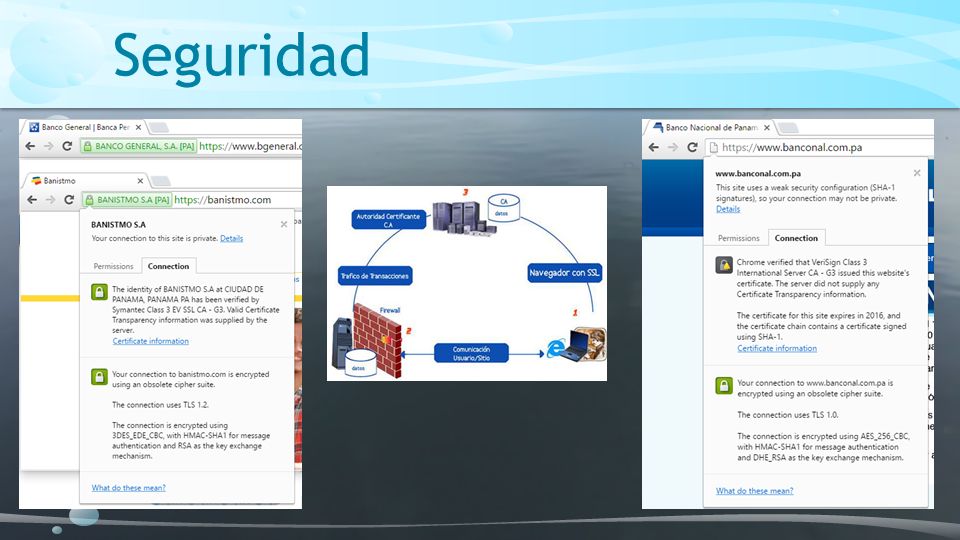
Task: Click the brick Firewall icon in diagram
Action: point(377,340)
